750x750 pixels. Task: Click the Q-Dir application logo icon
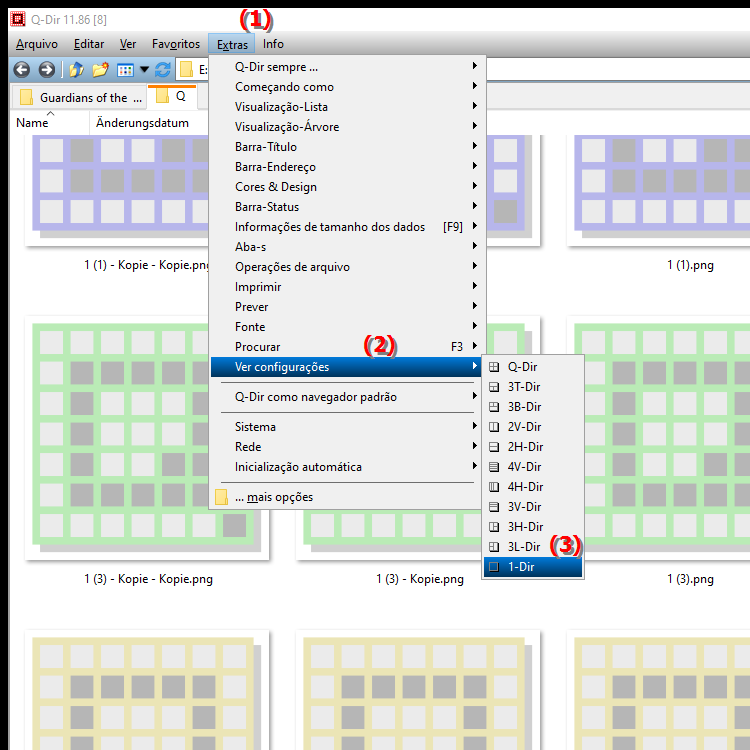tap(18, 19)
